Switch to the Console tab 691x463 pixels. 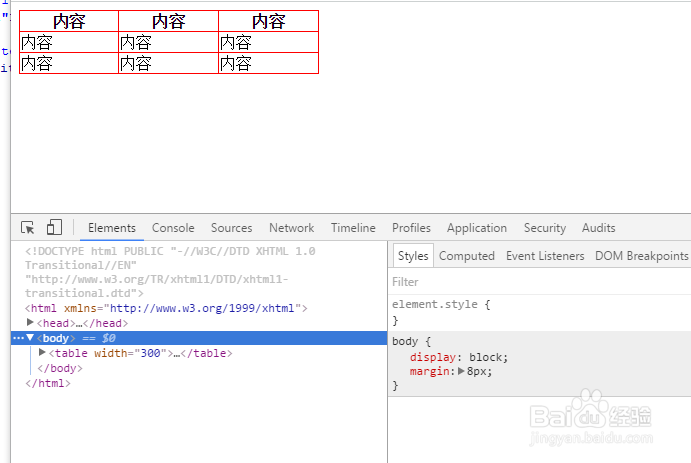click(173, 228)
